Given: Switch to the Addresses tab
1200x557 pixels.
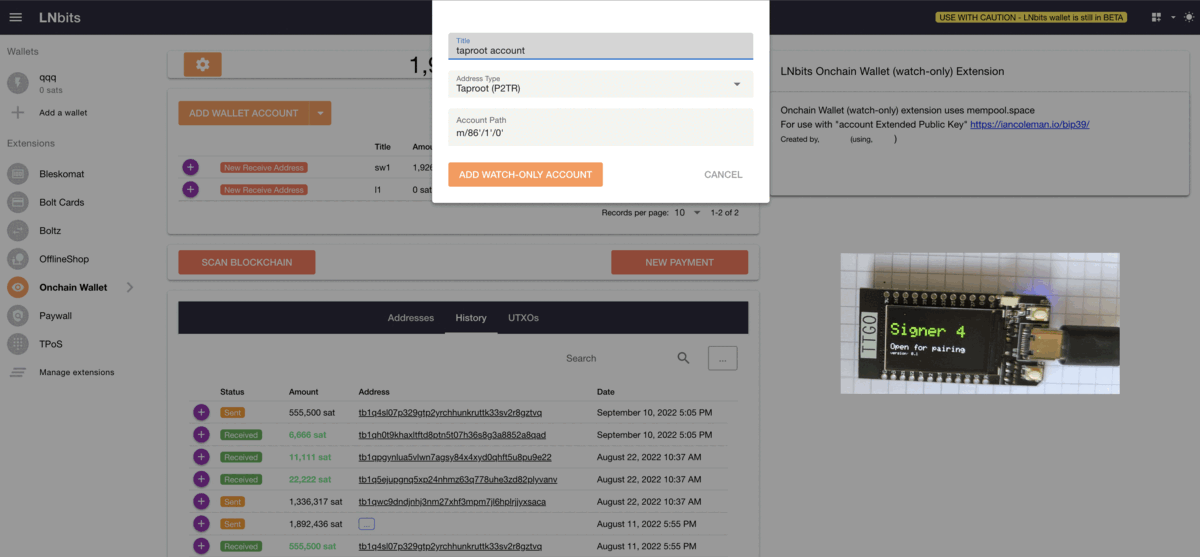Looking at the screenshot, I should tap(411, 318).
